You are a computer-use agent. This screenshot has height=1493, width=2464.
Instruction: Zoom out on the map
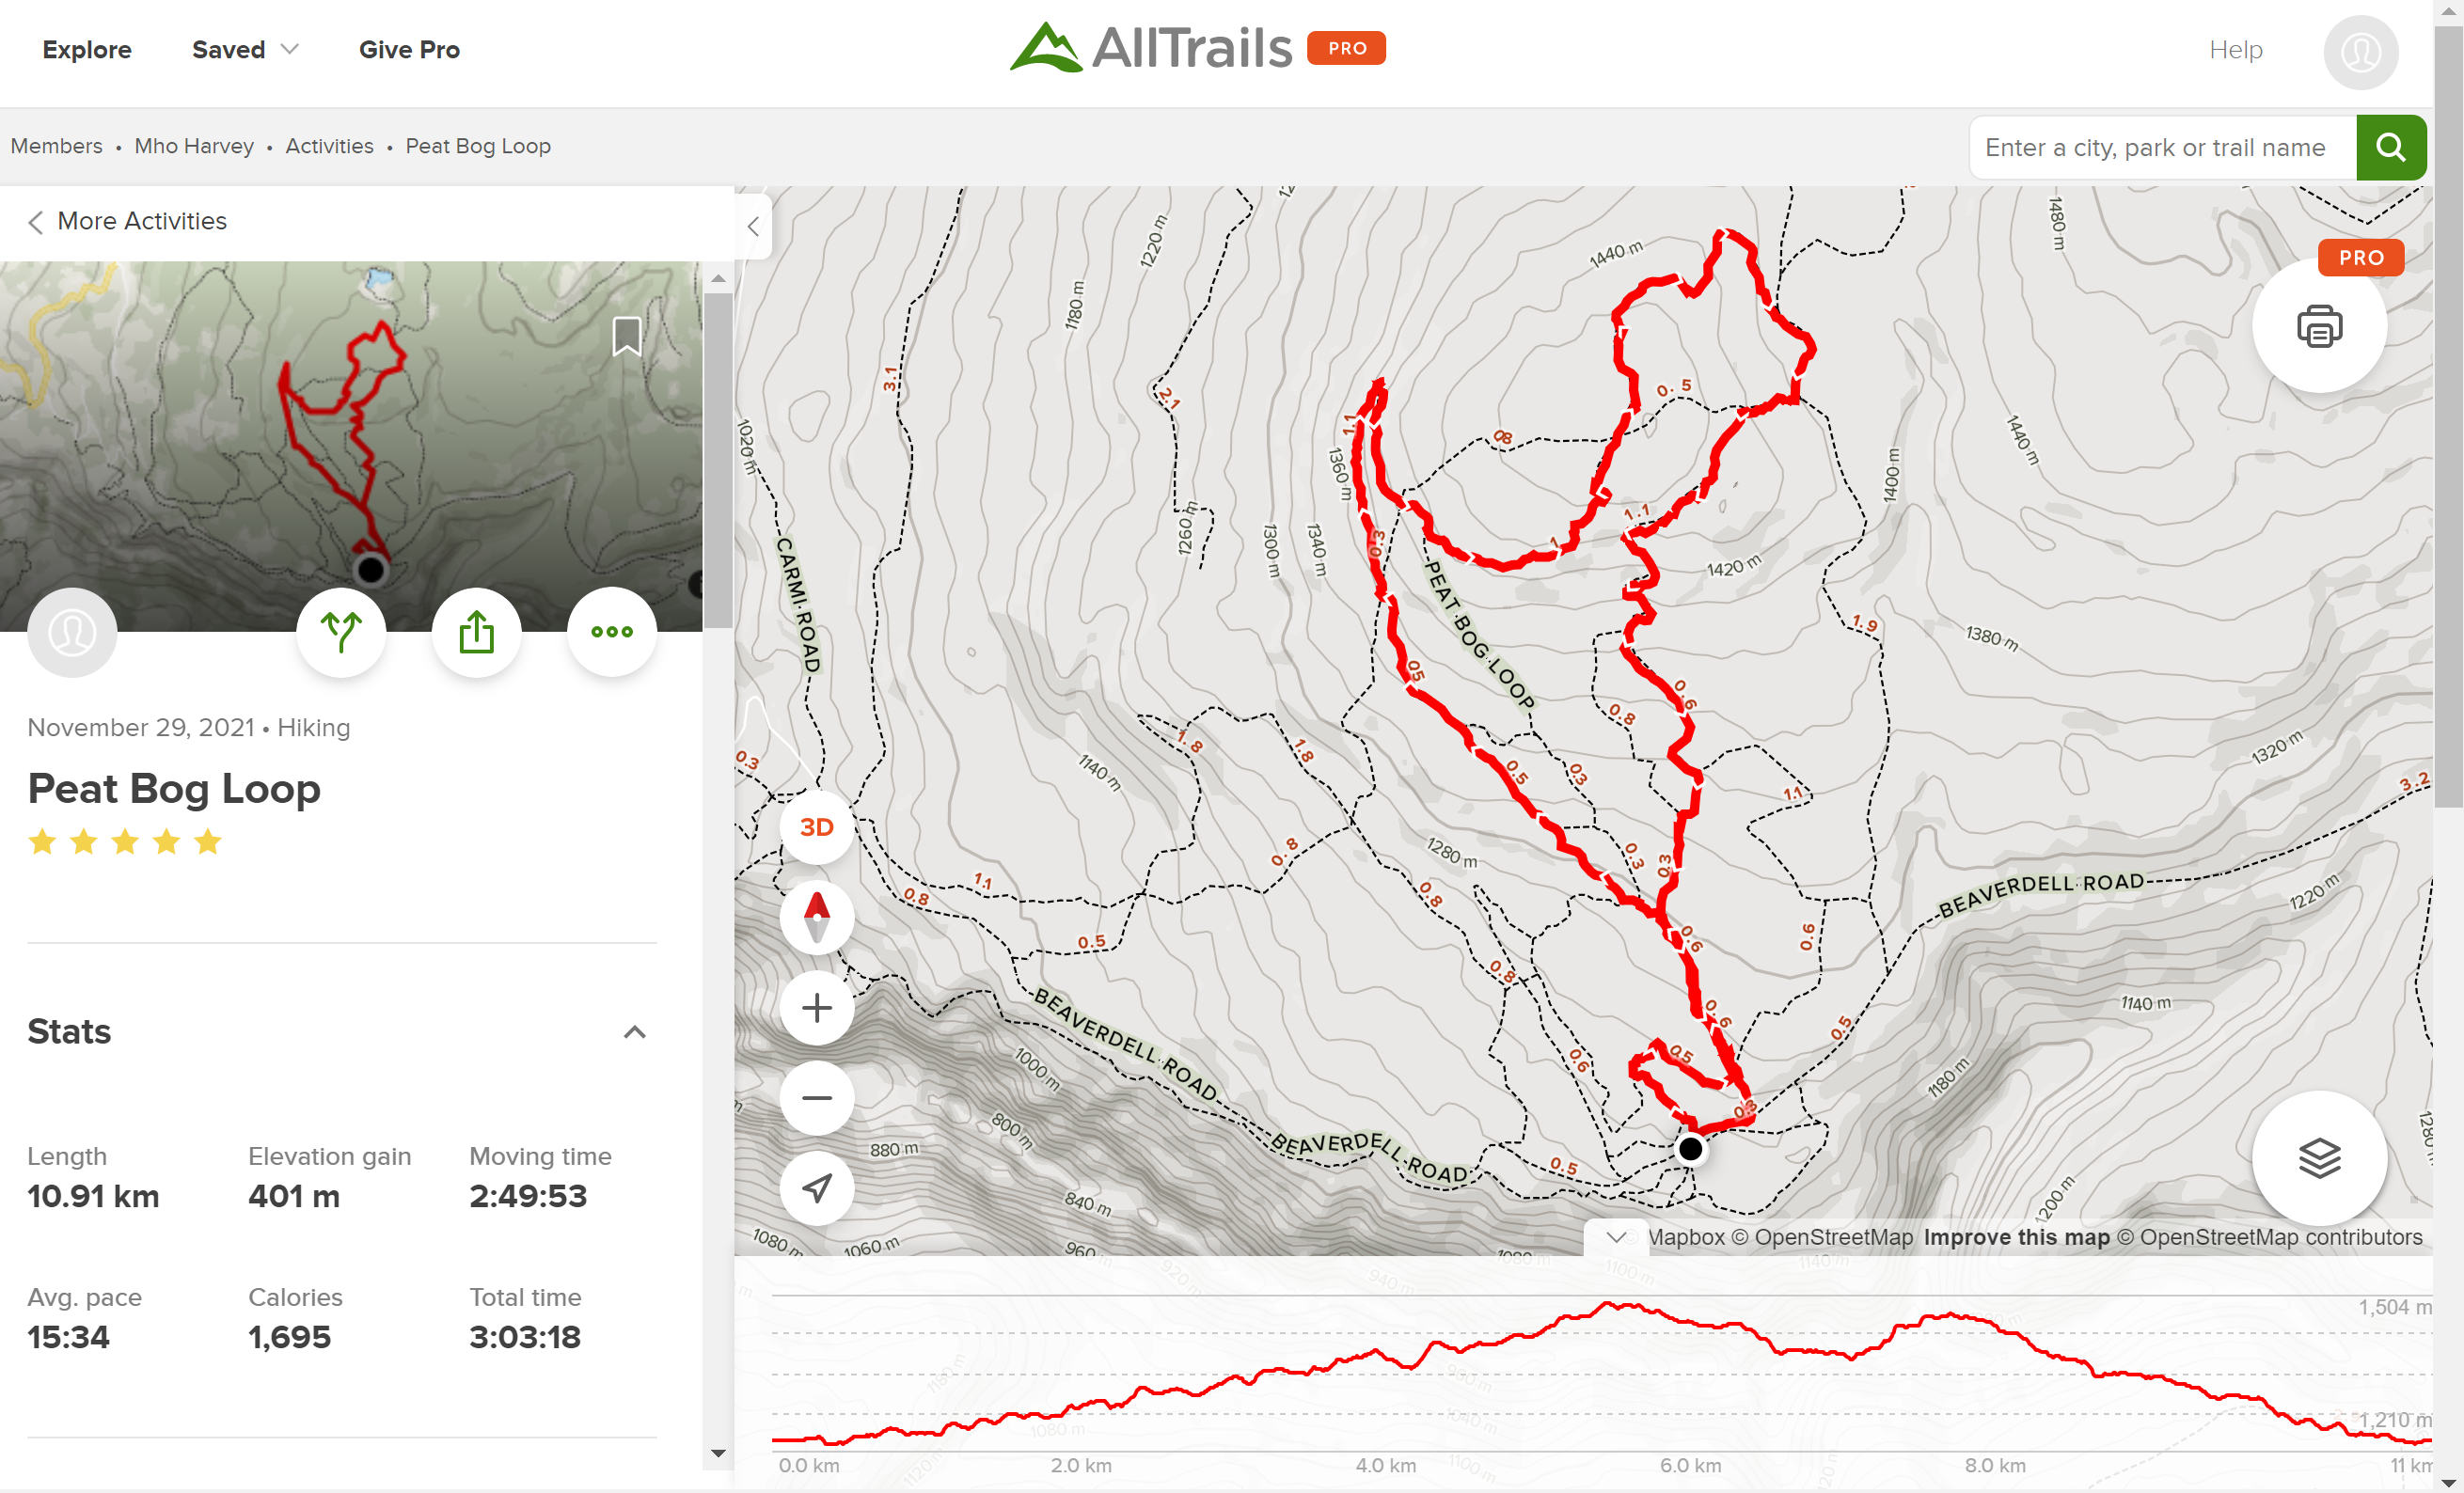pyautogui.click(x=816, y=1098)
